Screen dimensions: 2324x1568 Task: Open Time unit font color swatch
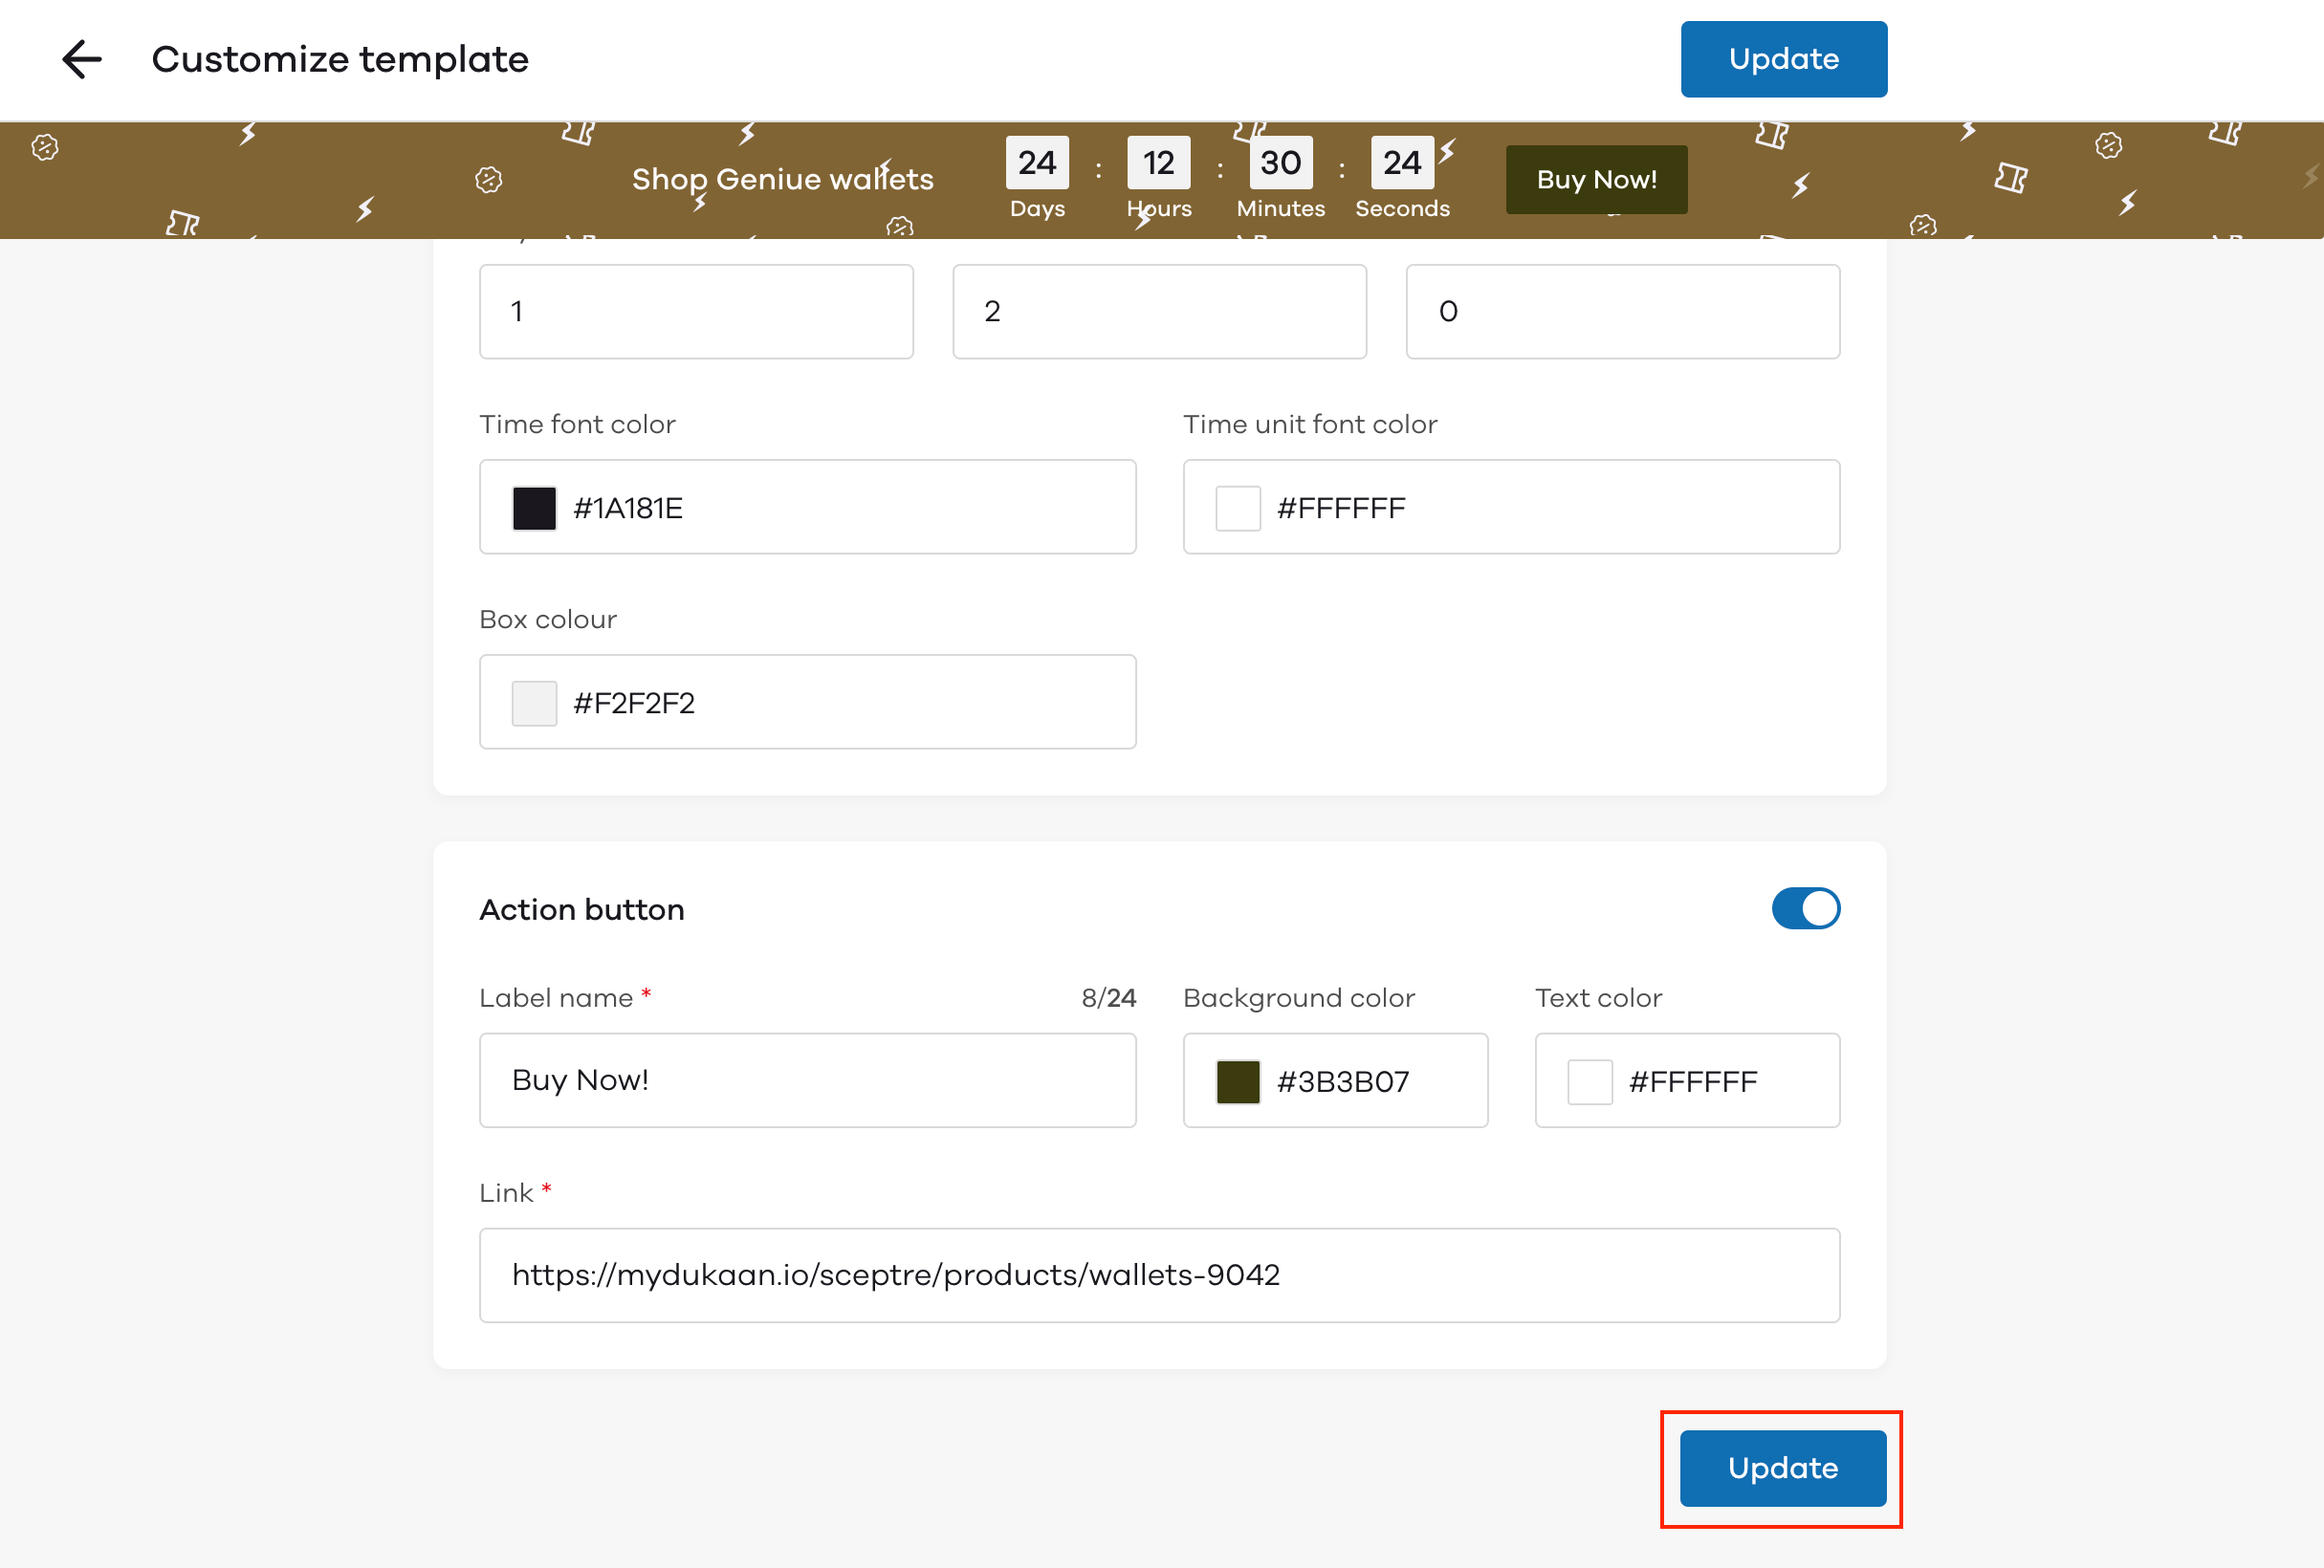coord(1237,508)
